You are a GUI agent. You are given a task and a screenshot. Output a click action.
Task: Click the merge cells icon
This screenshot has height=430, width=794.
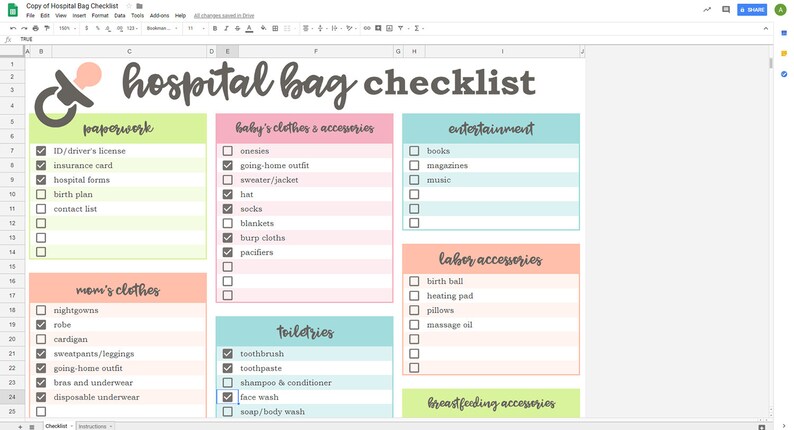pyautogui.click(x=287, y=28)
